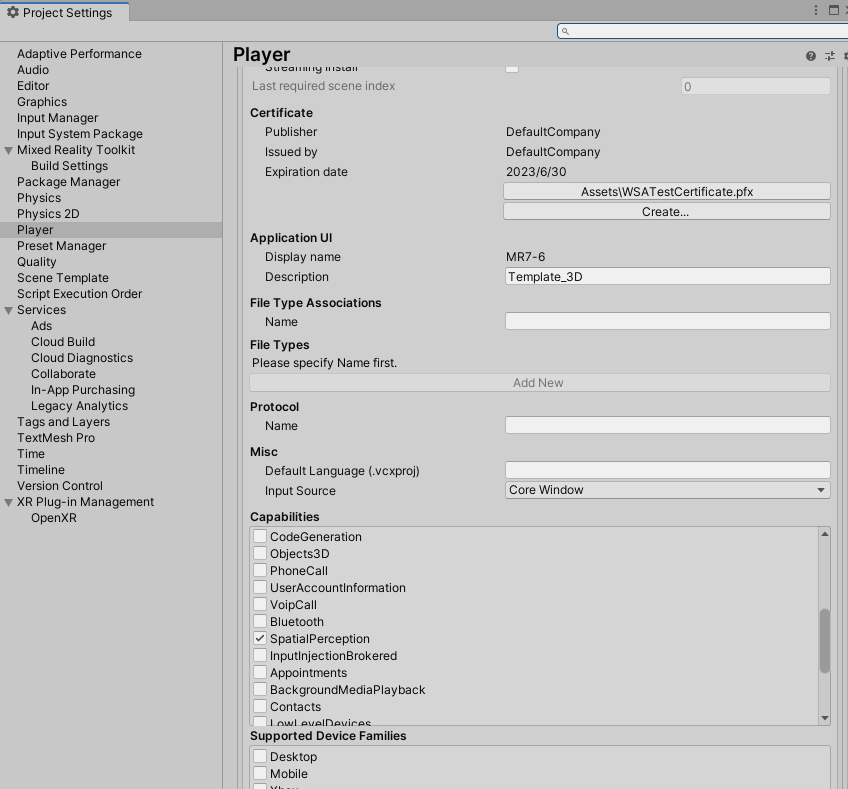848x789 pixels.
Task: Click the Description text field
Action: click(667, 276)
